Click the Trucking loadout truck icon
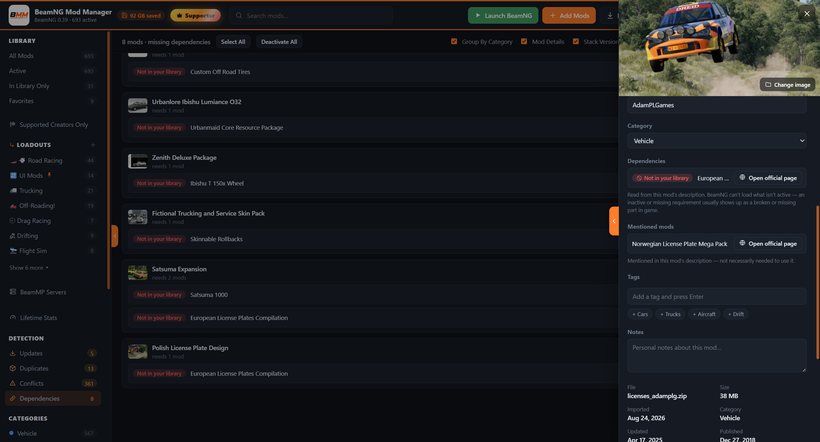This screenshot has width=820, height=442. click(14, 191)
